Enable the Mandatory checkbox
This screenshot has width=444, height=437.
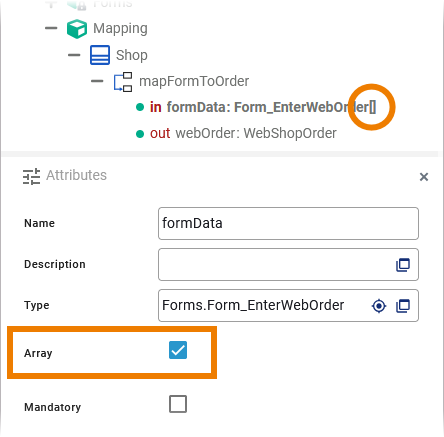pos(178,404)
